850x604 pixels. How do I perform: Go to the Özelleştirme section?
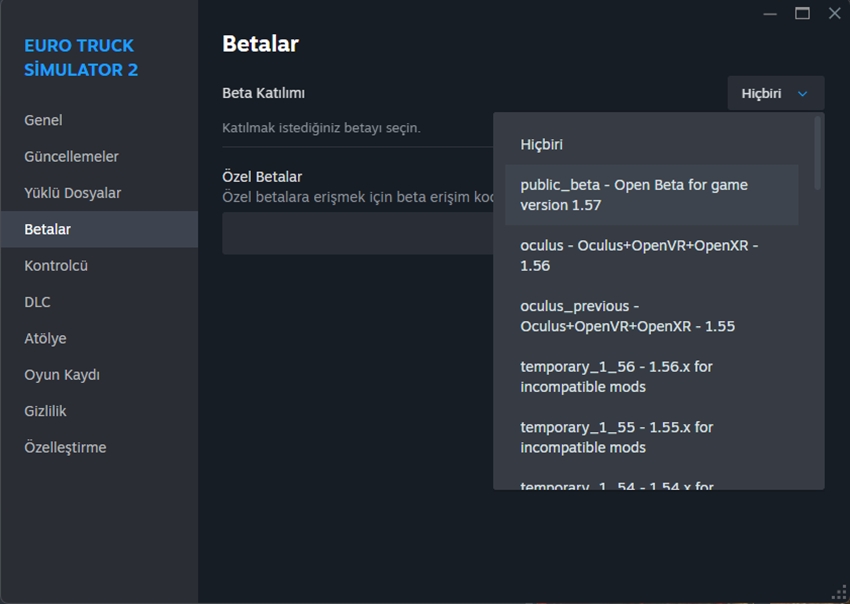click(x=65, y=447)
